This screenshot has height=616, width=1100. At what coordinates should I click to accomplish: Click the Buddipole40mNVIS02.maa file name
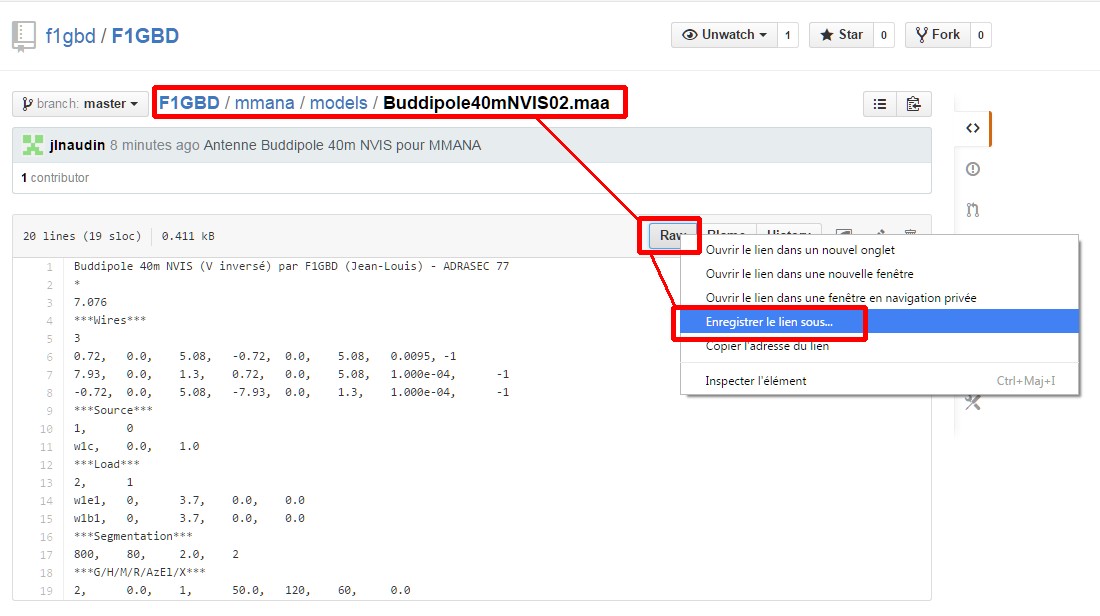(x=496, y=103)
